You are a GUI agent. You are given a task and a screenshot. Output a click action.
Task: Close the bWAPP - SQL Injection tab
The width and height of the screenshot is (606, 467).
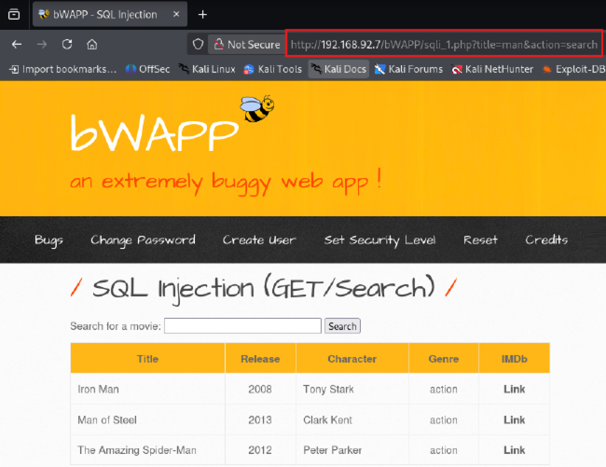click(176, 14)
